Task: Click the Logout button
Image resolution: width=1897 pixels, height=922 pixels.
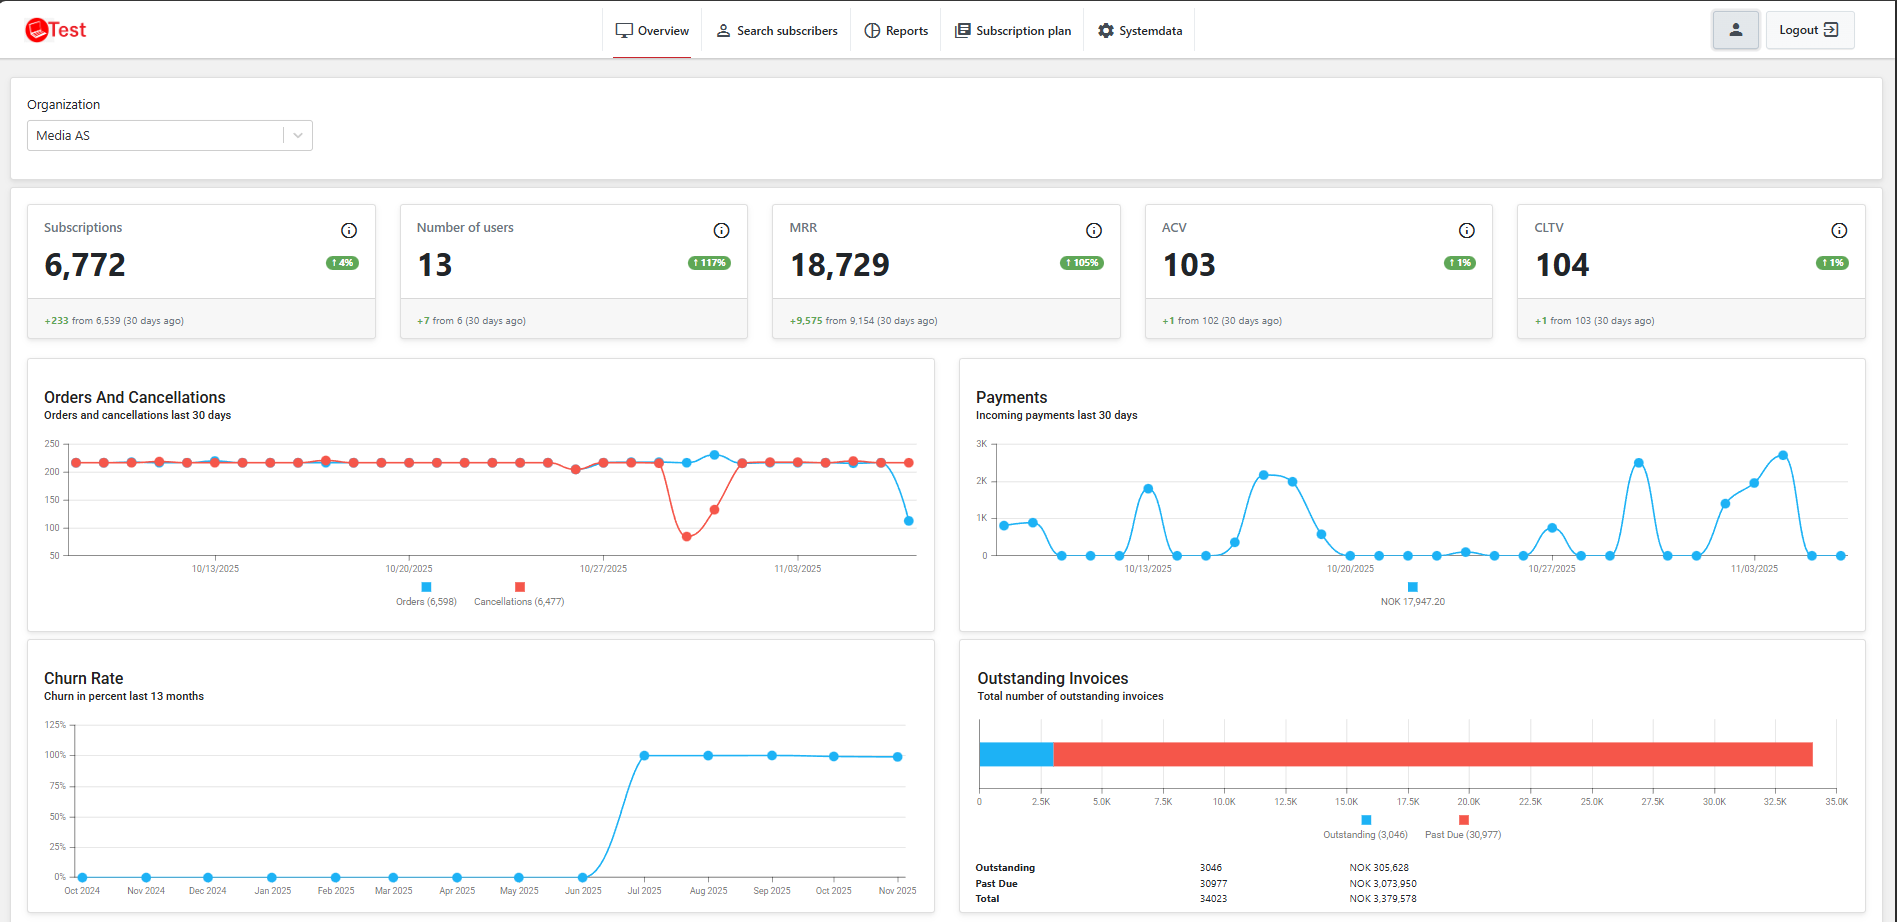Action: click(1809, 30)
